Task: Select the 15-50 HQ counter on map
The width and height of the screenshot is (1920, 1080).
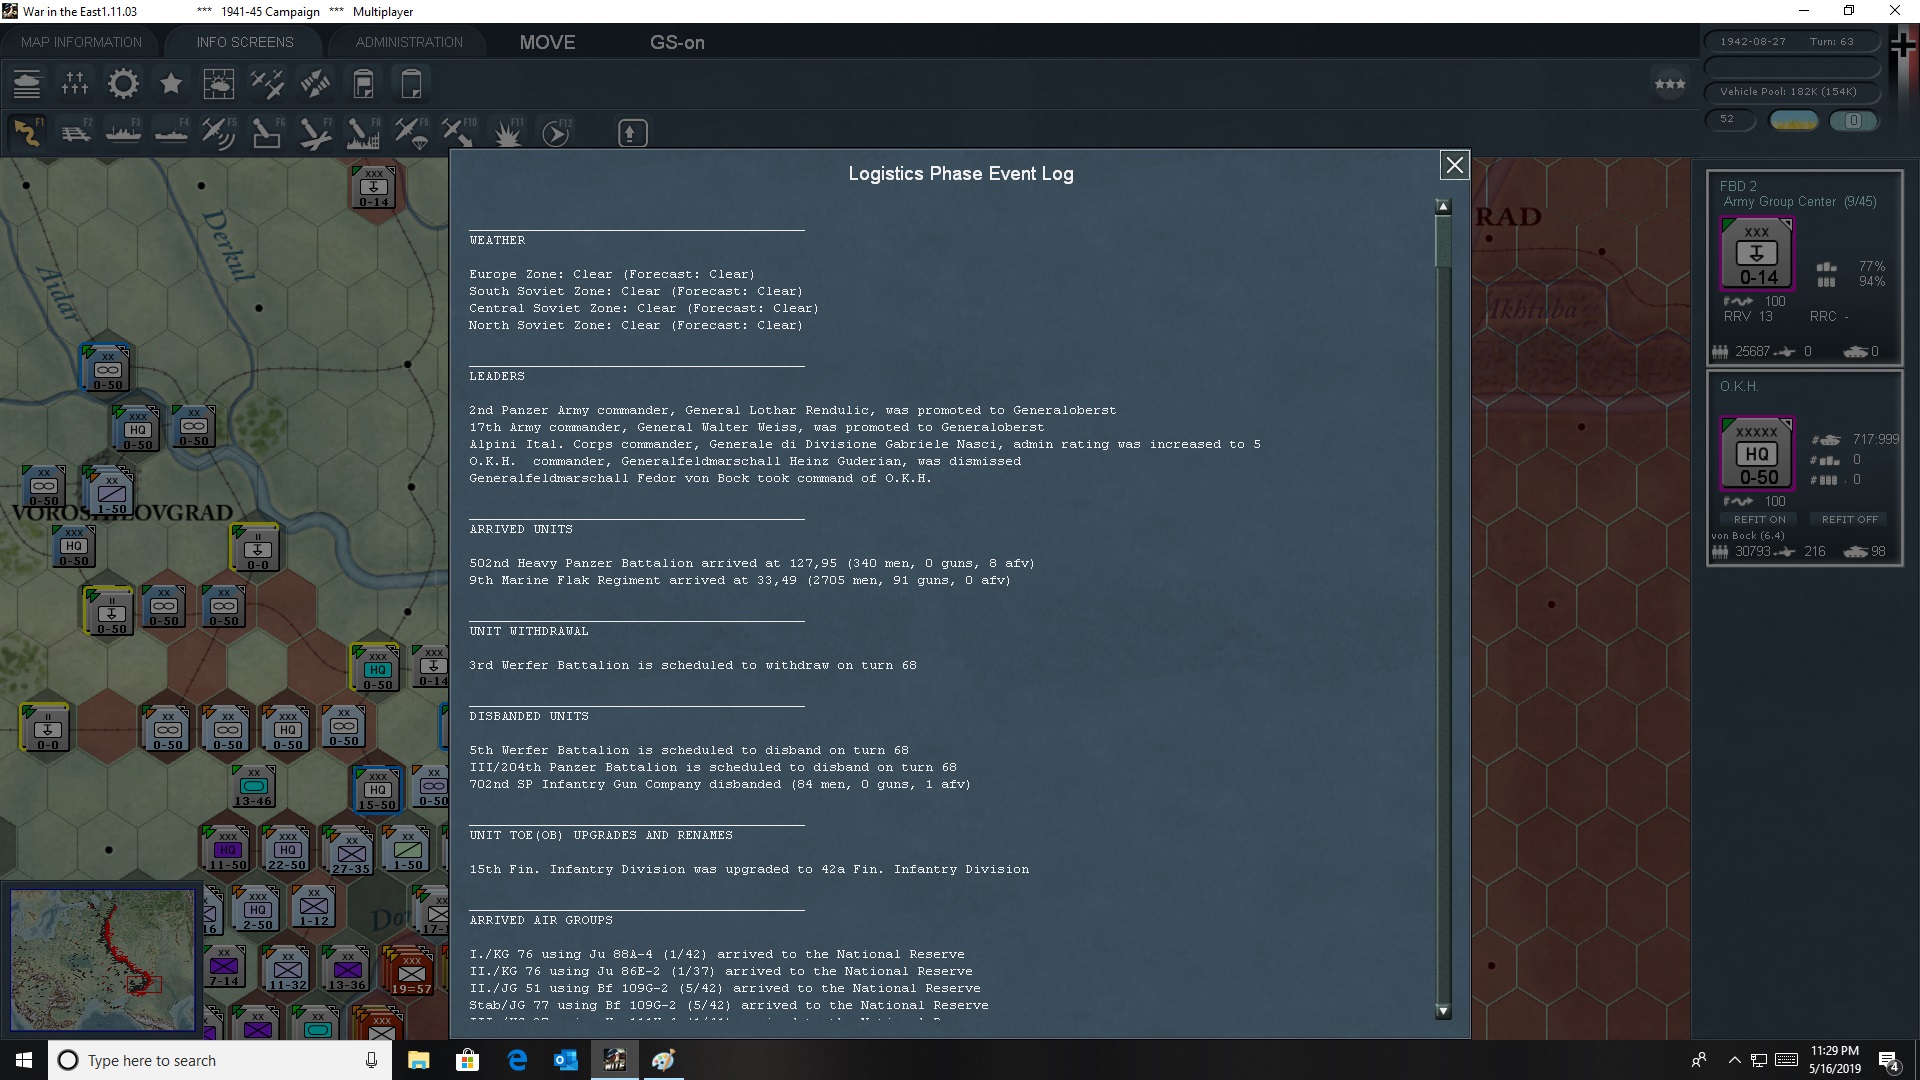Action: coord(377,788)
